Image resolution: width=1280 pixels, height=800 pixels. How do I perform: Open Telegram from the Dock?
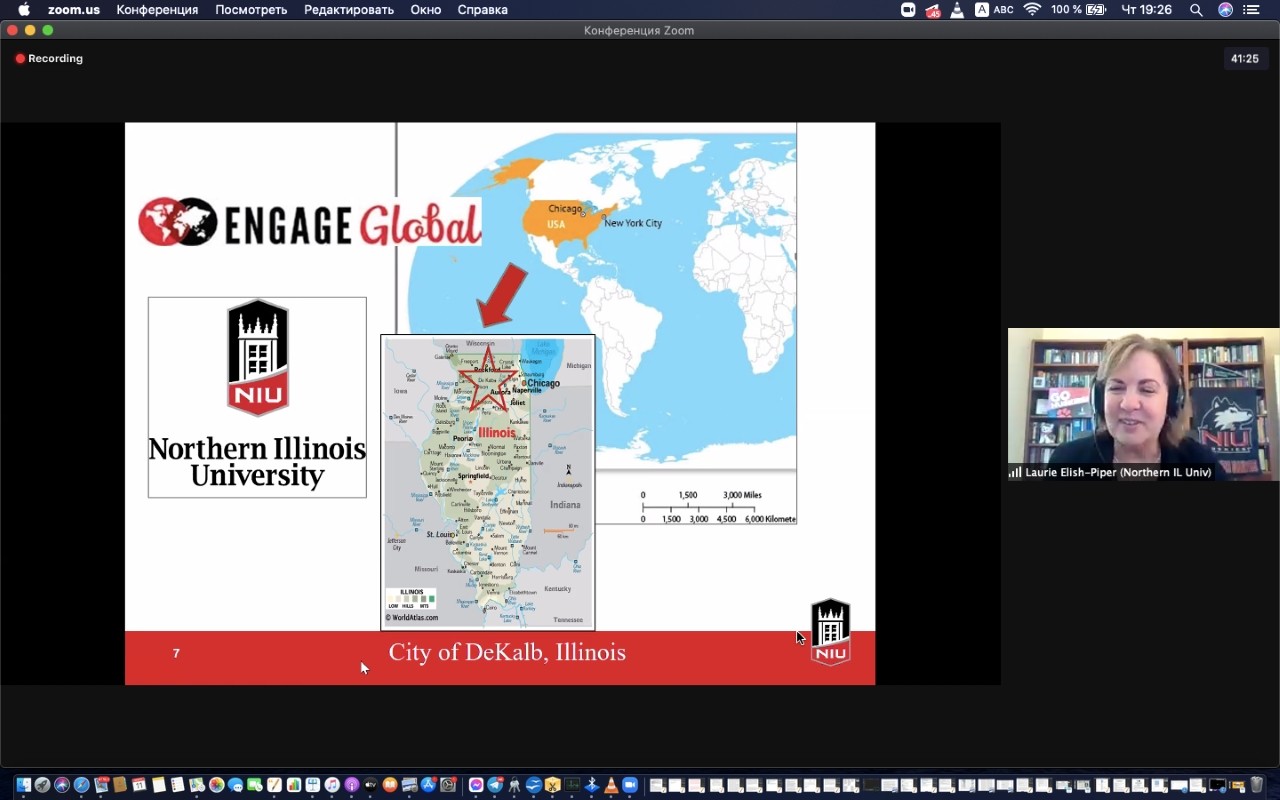pyautogui.click(x=495, y=786)
